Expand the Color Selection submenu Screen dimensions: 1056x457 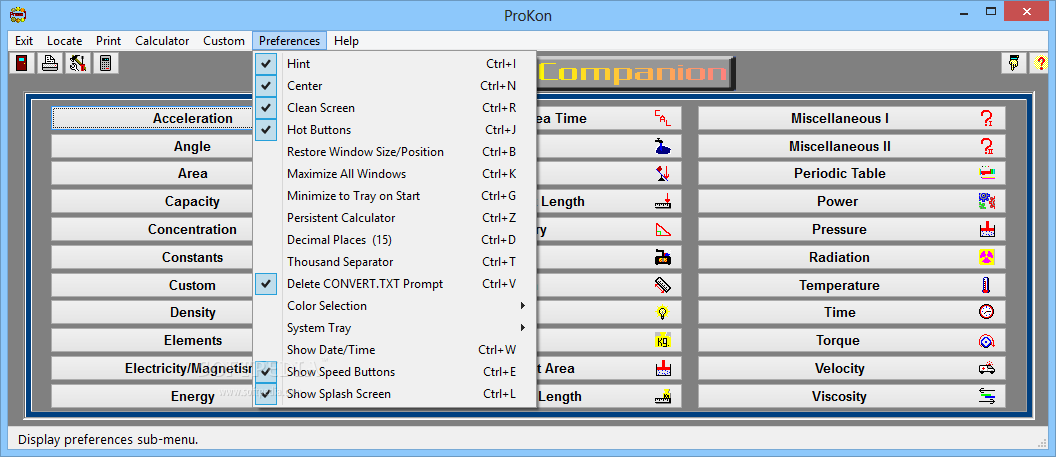pos(395,306)
